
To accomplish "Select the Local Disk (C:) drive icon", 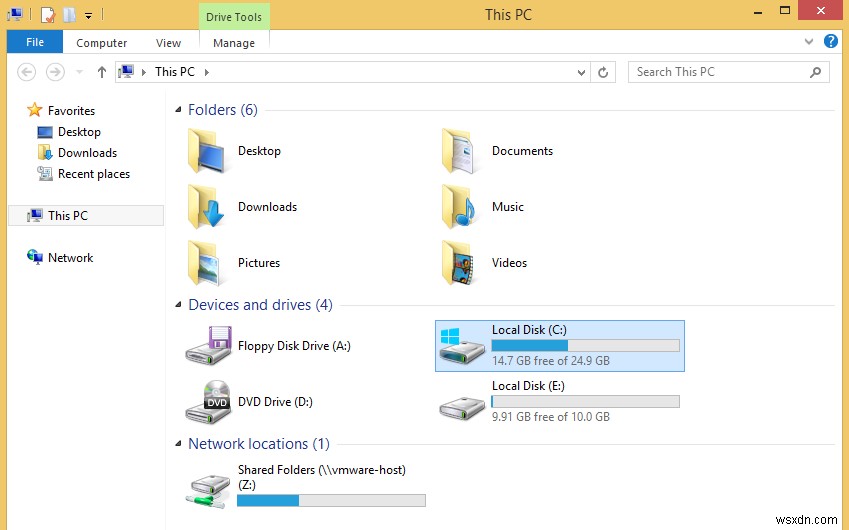I will click(461, 345).
